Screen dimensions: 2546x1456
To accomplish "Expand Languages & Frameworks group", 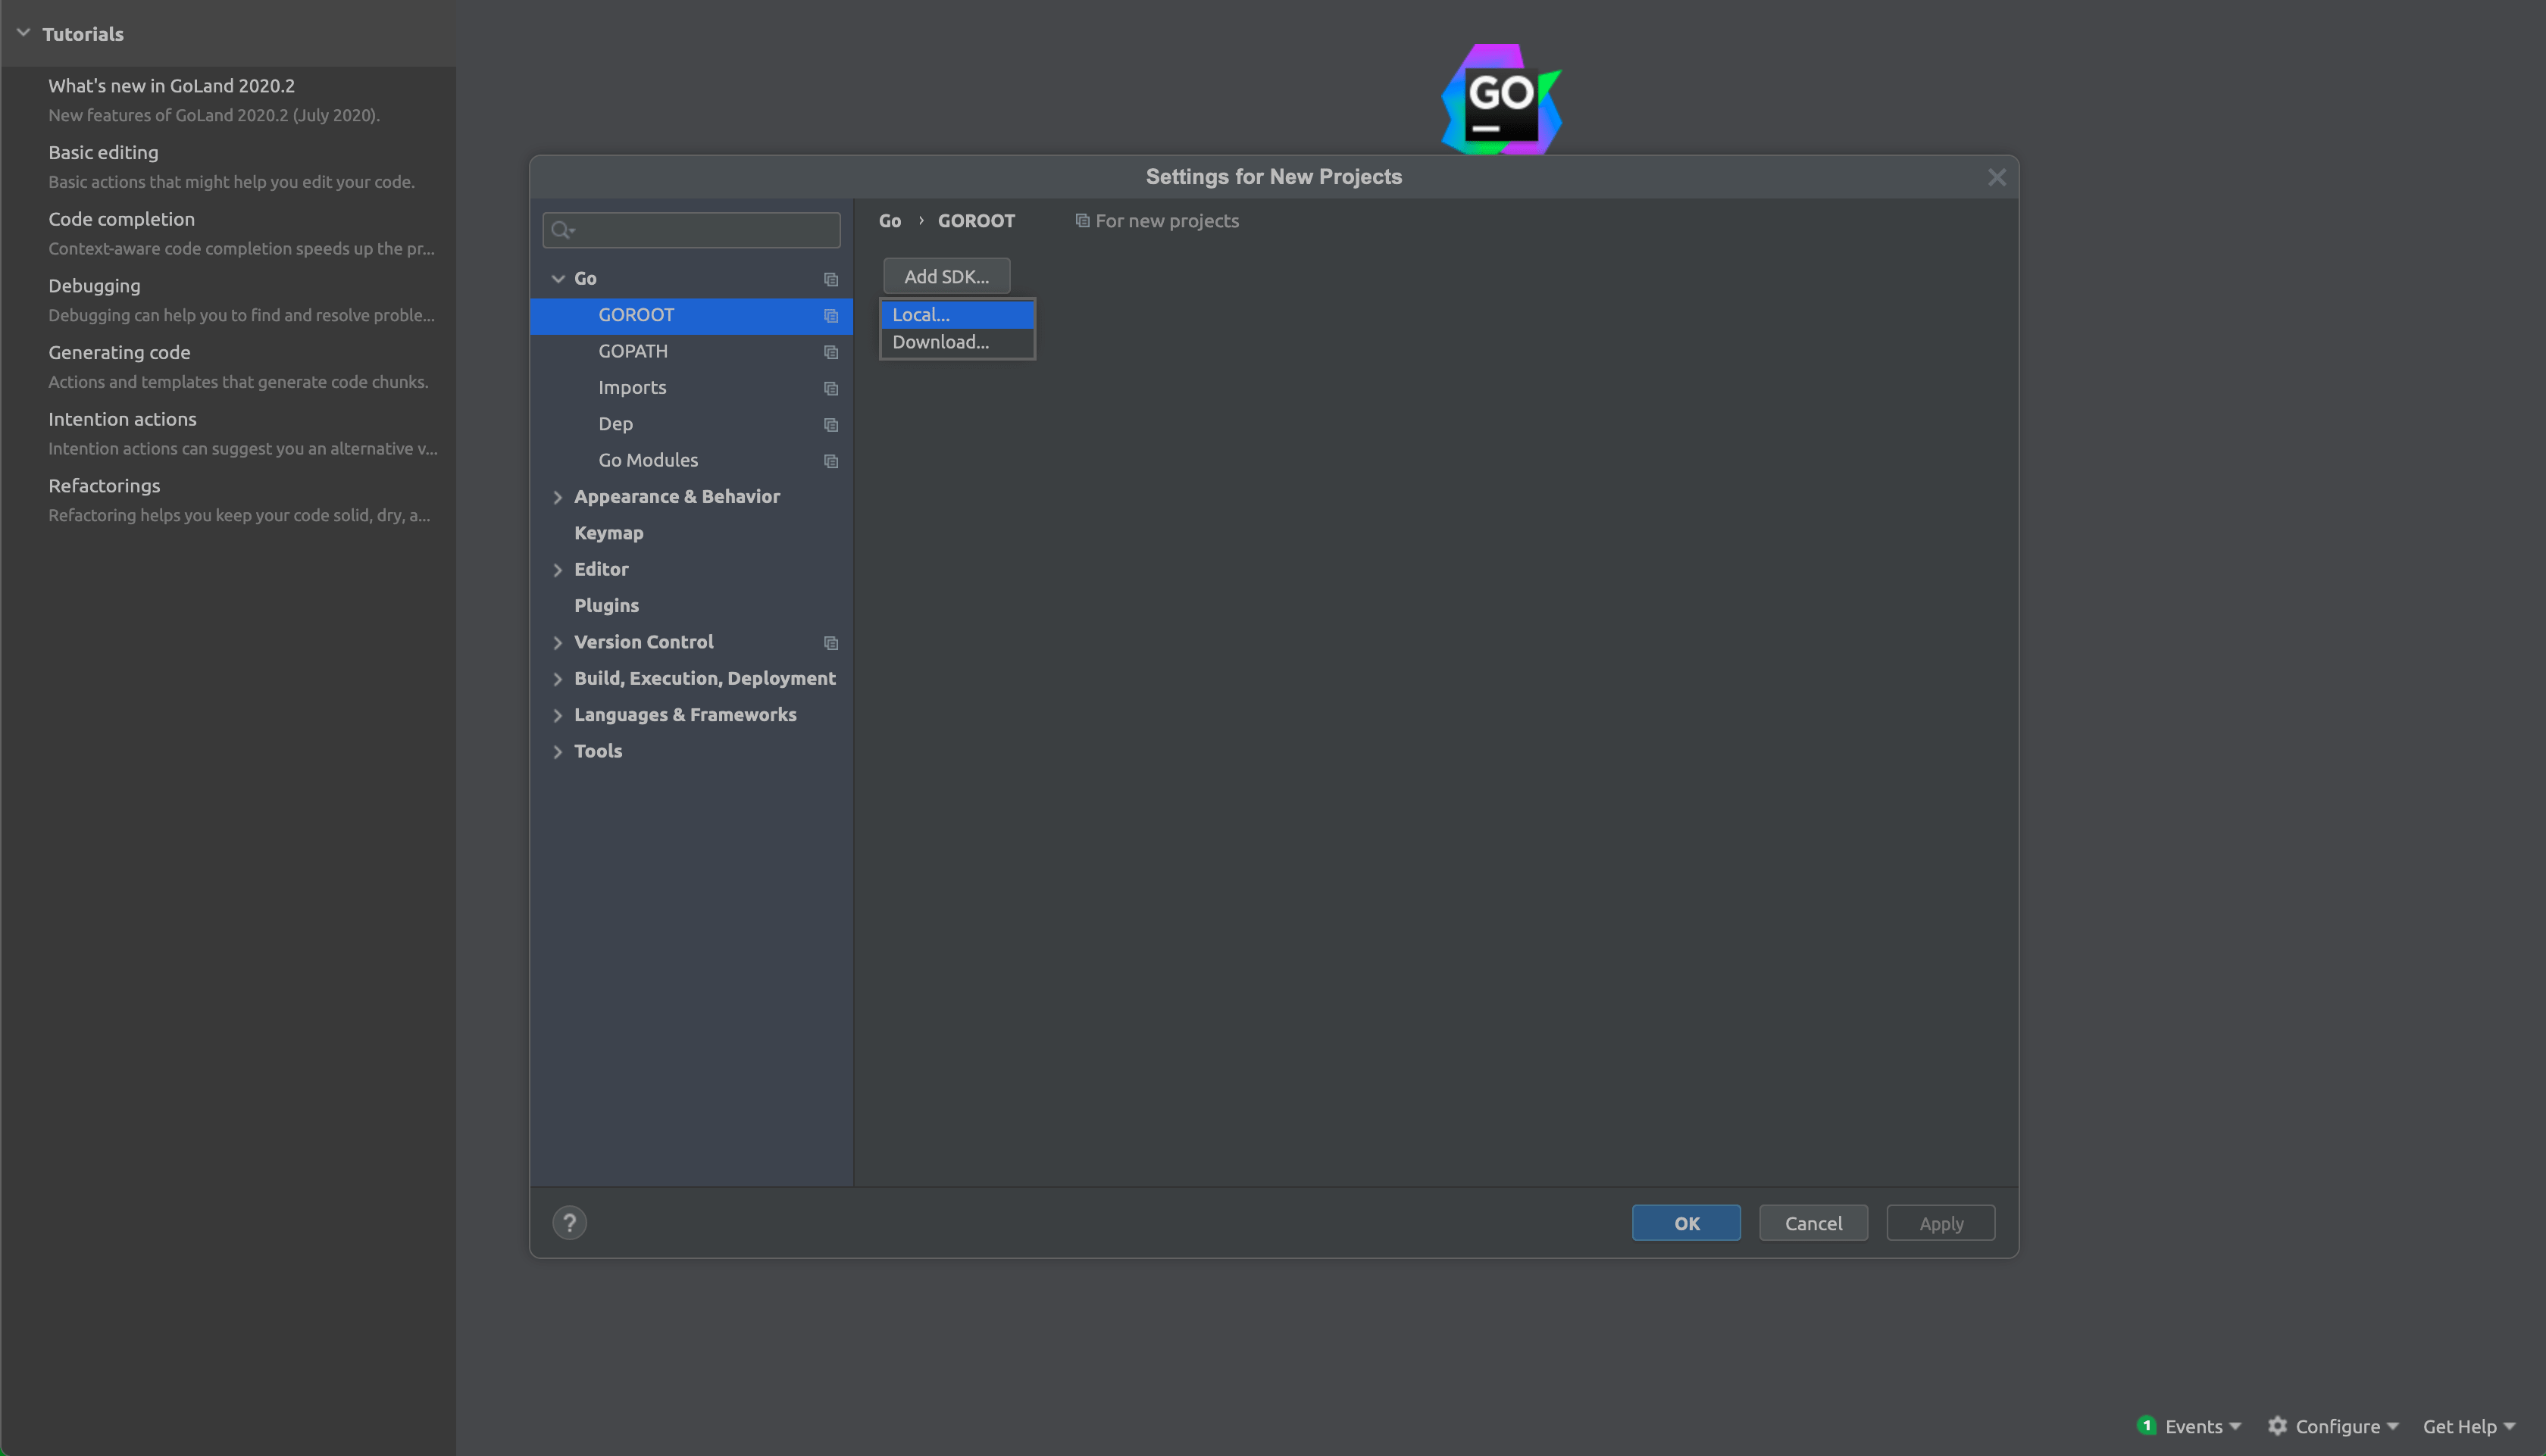I will point(558,715).
